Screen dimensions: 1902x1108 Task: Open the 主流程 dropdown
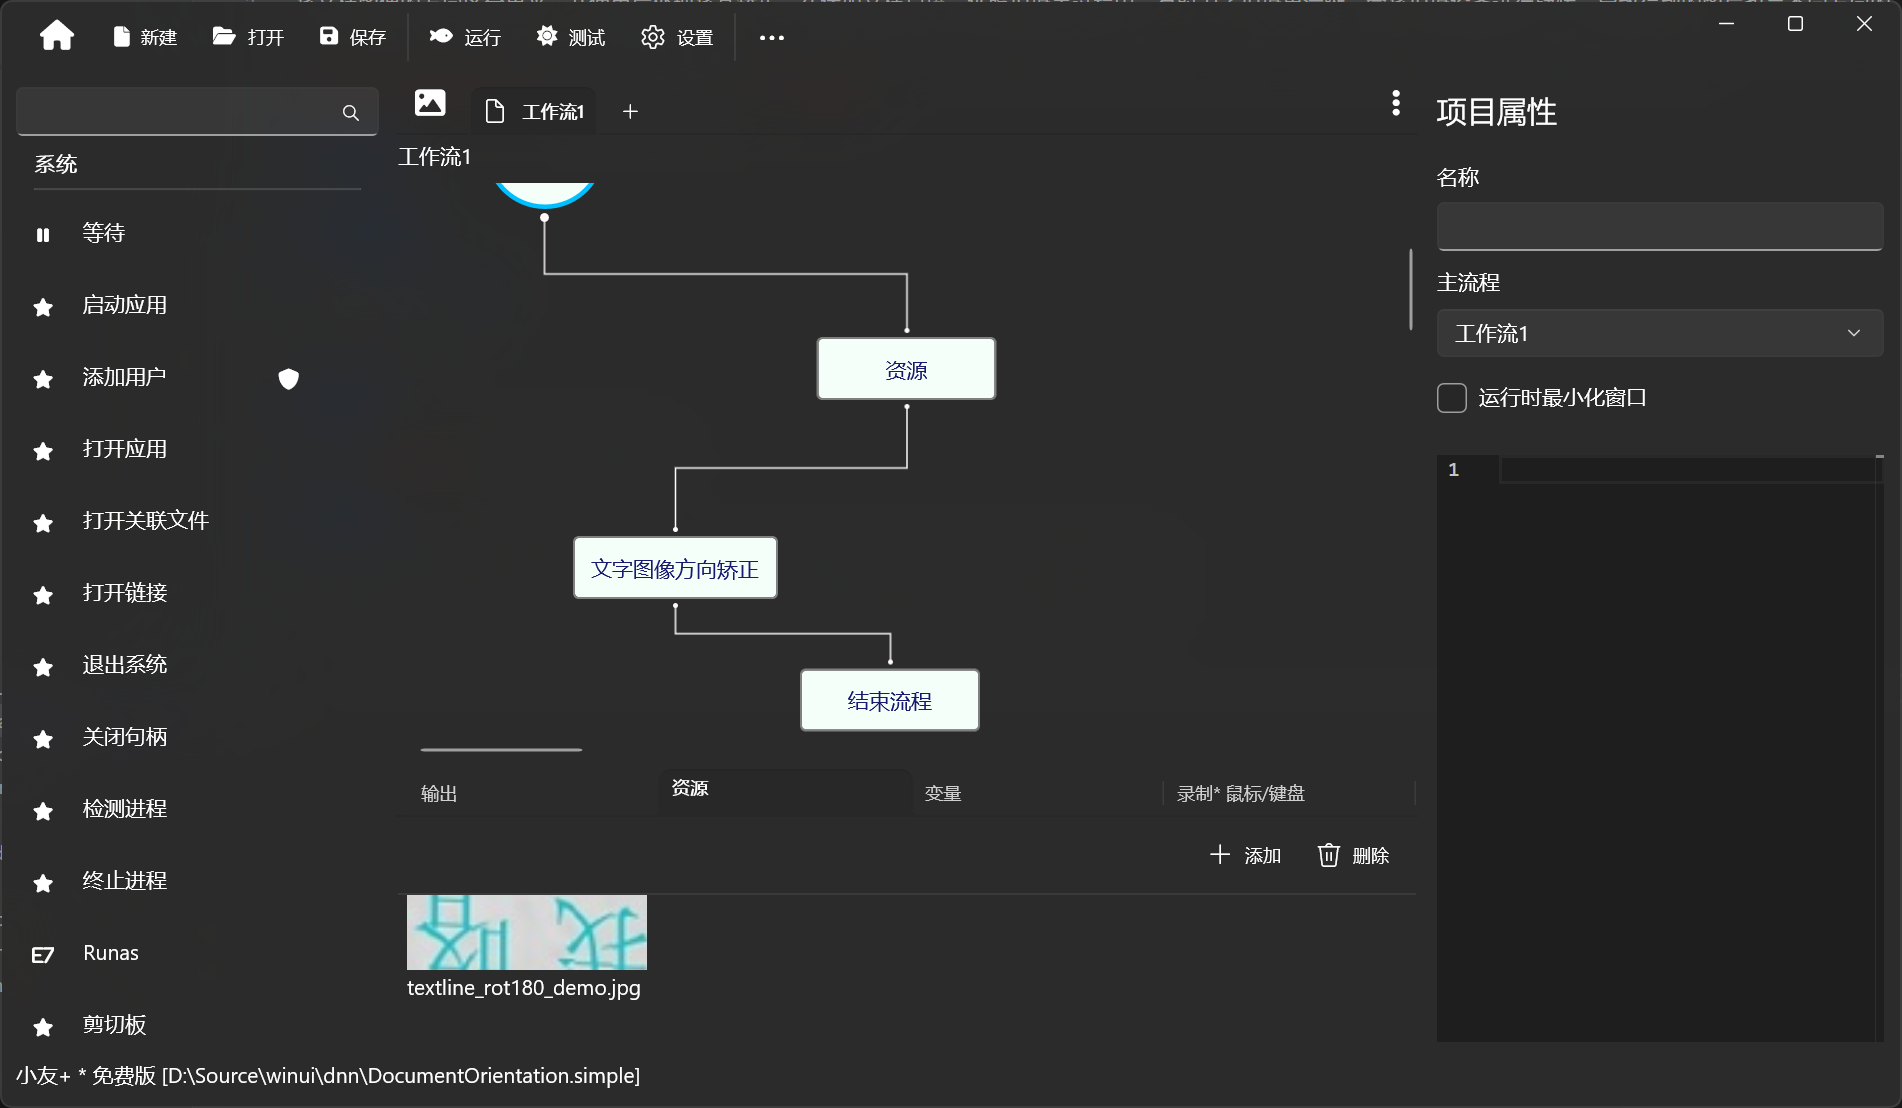[x=1853, y=333]
